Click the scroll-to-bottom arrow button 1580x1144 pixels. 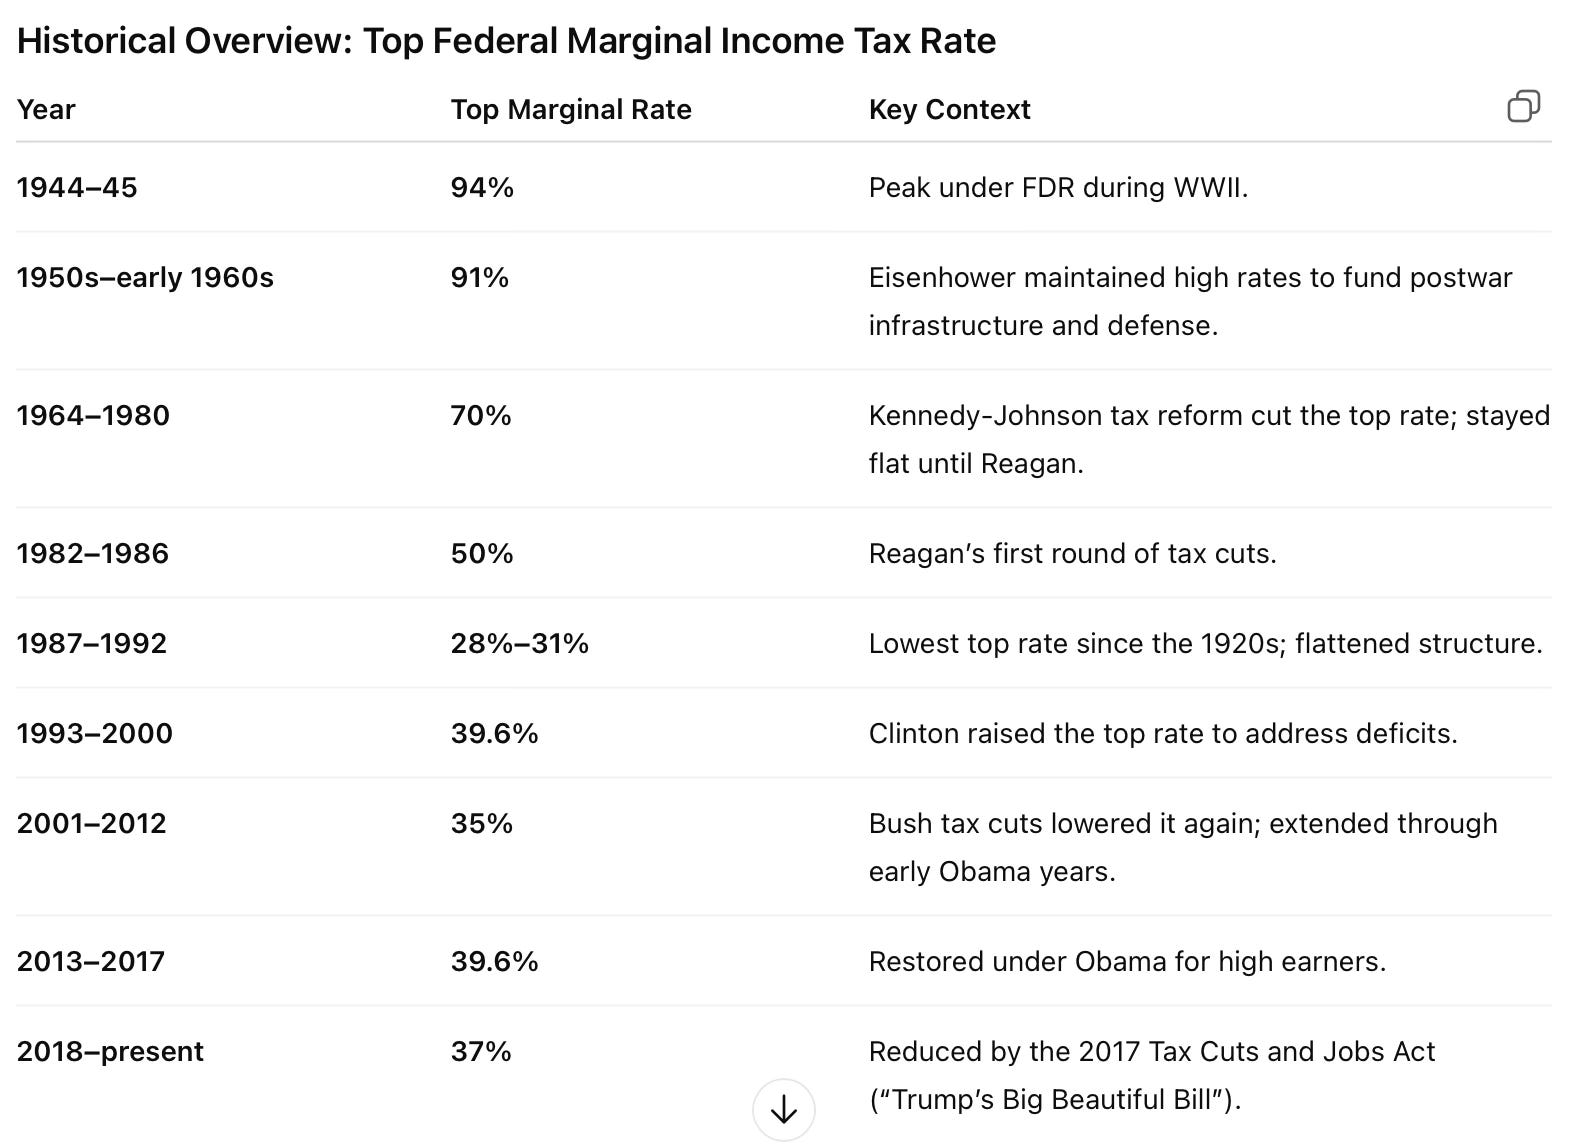784,1109
